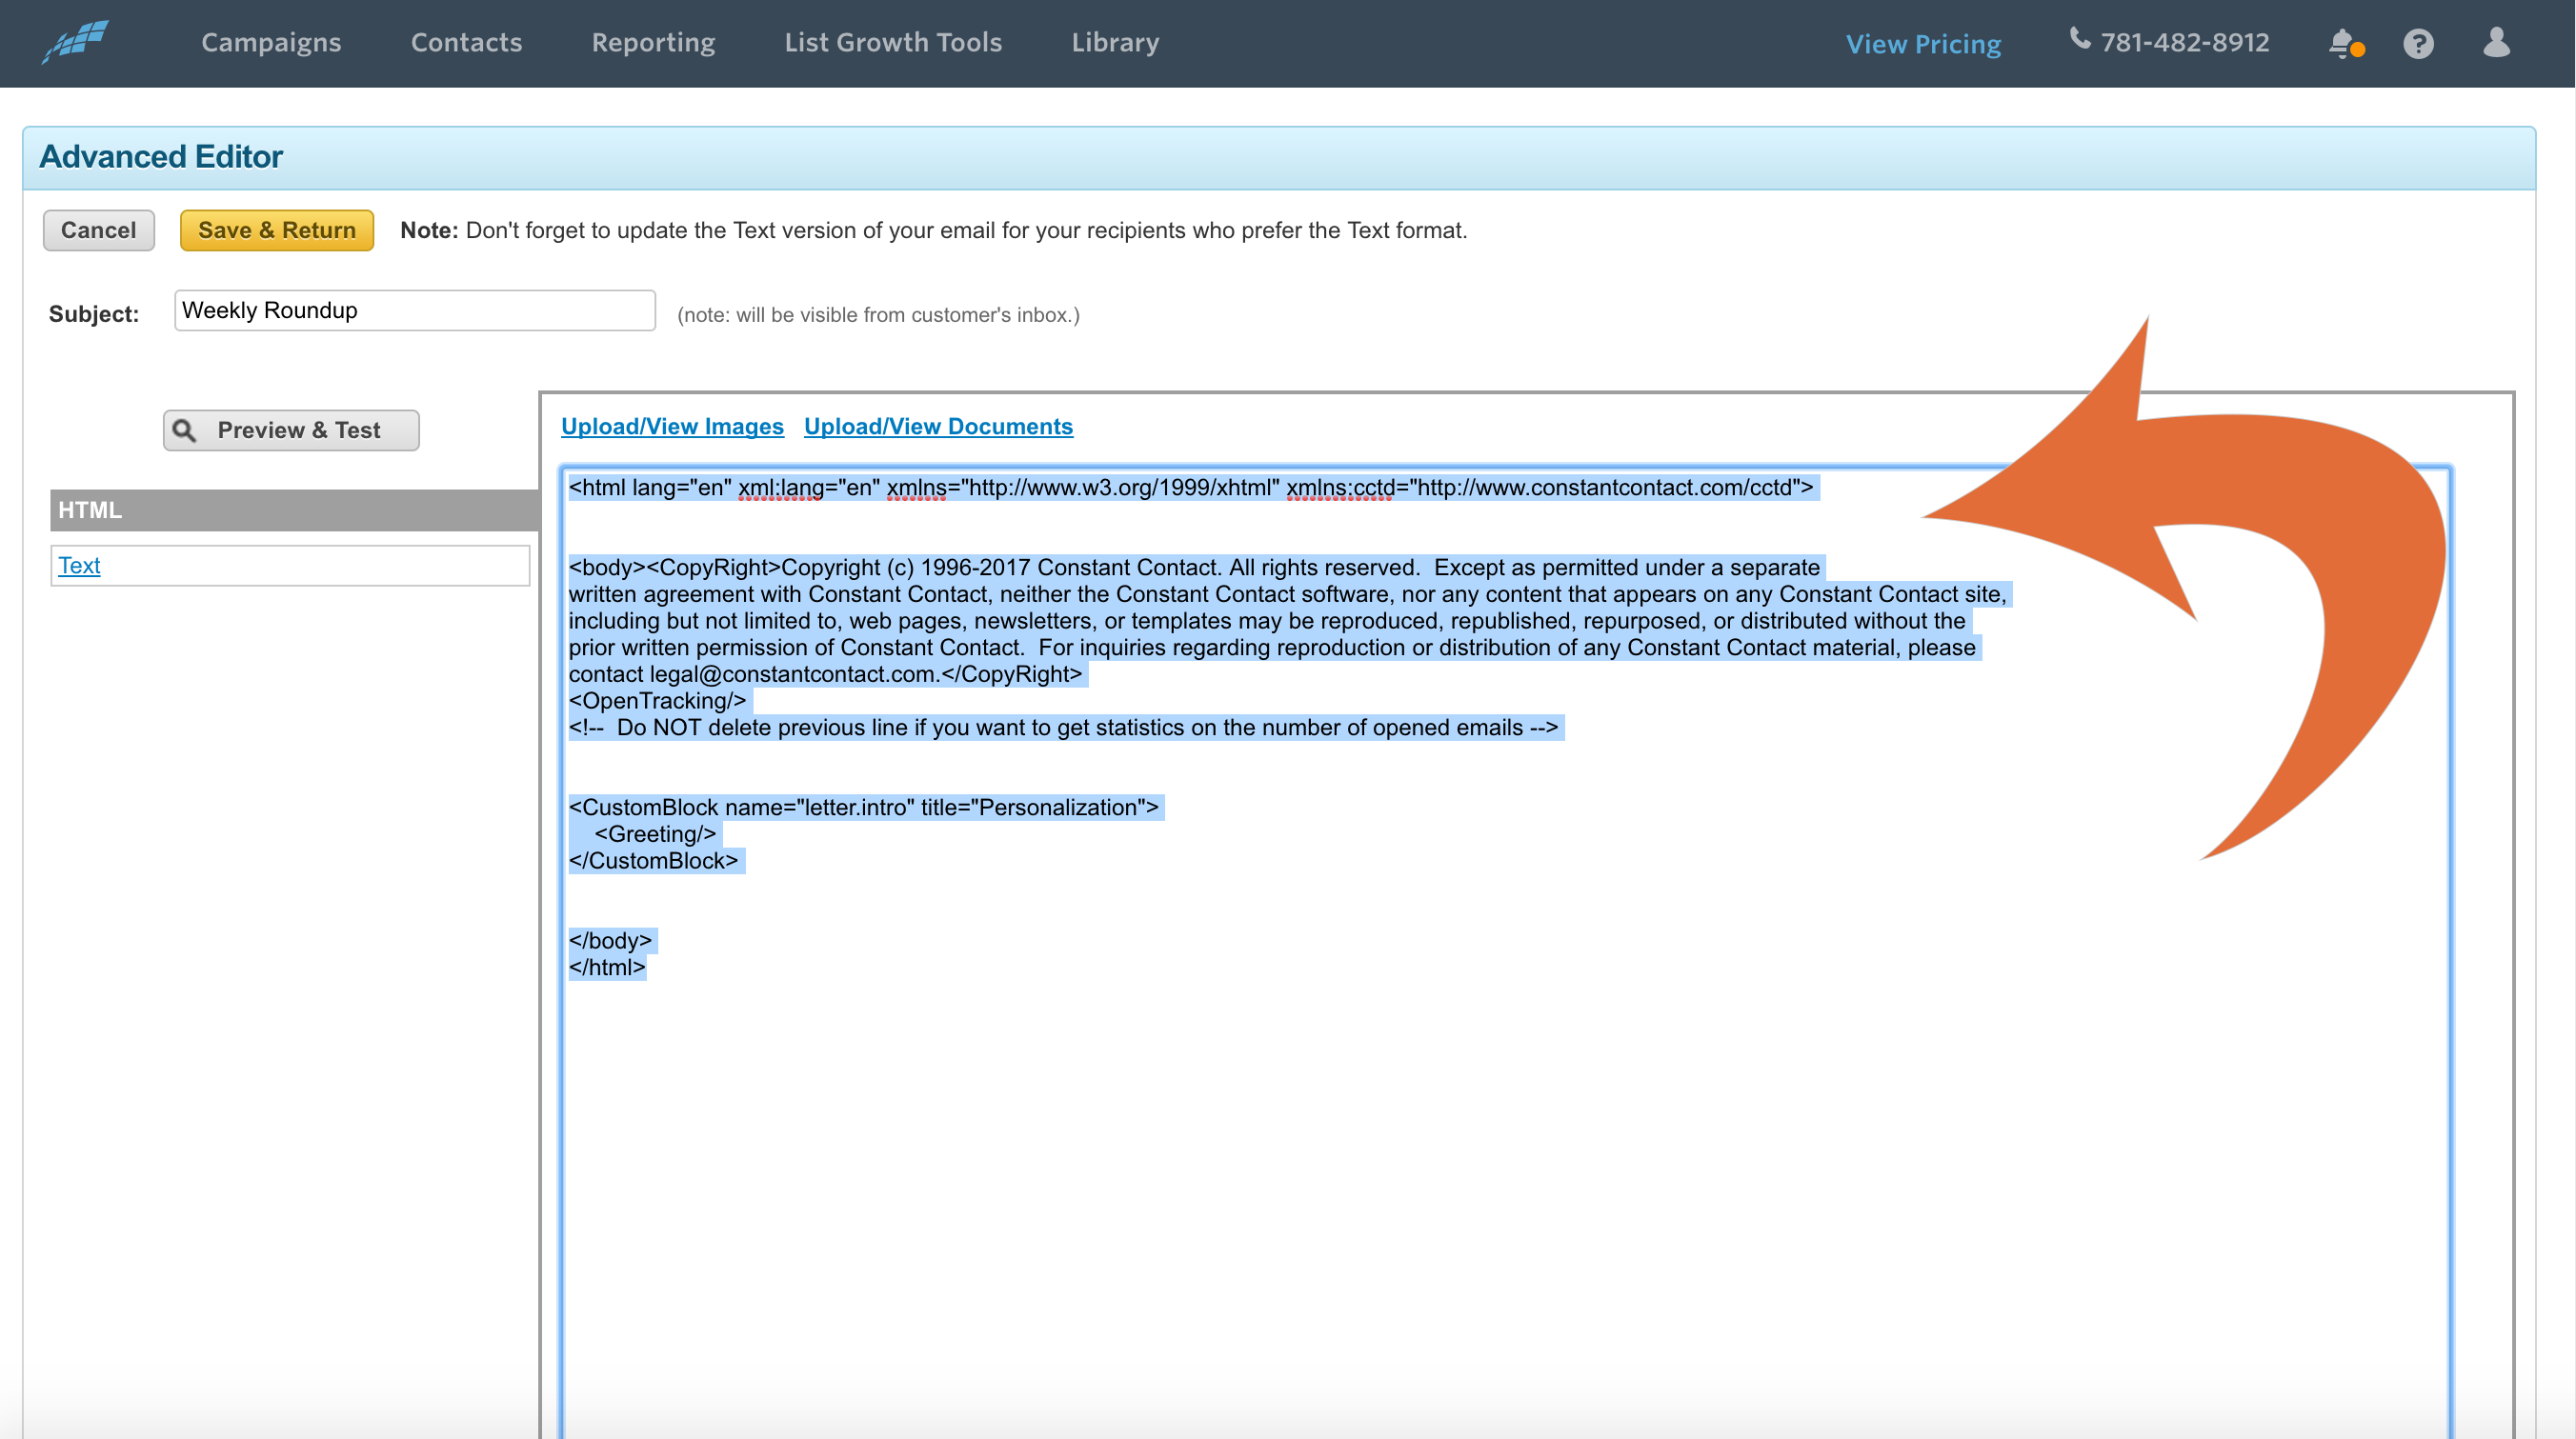The width and height of the screenshot is (2576, 1439).
Task: Open the user account profile icon
Action: point(2496,42)
